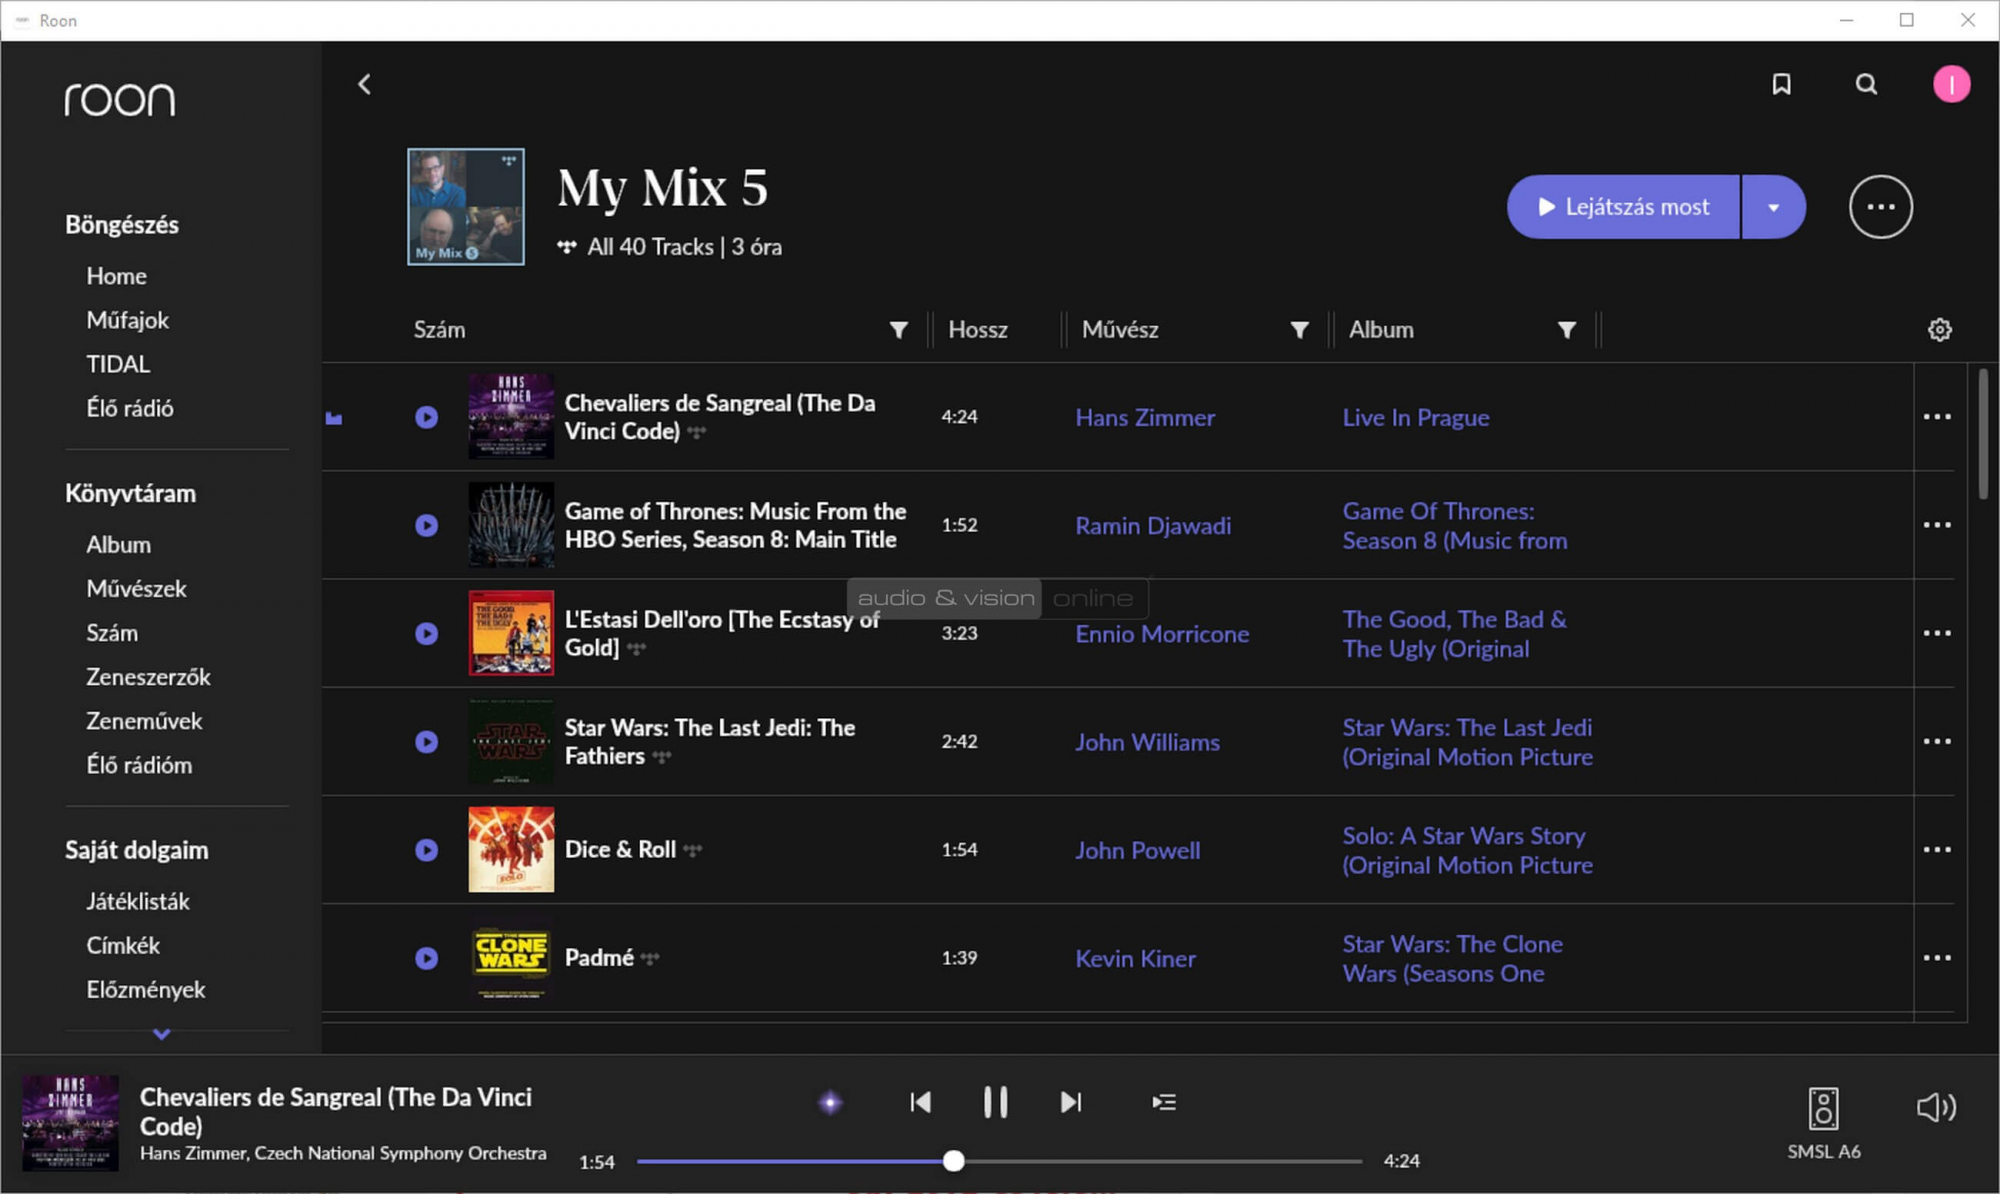Click Lejátszás most button
Viewport: 2000px width, 1194px height.
point(1623,207)
